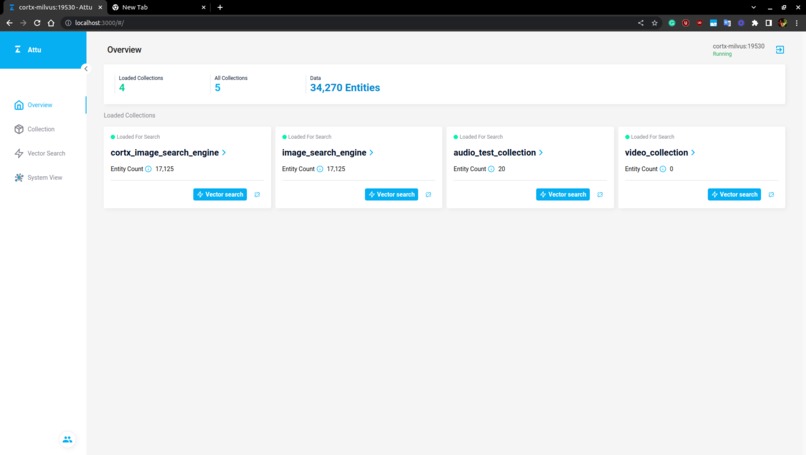Screen dimensions: 806x455
Task: Go back in browser
Action: coord(9,23)
